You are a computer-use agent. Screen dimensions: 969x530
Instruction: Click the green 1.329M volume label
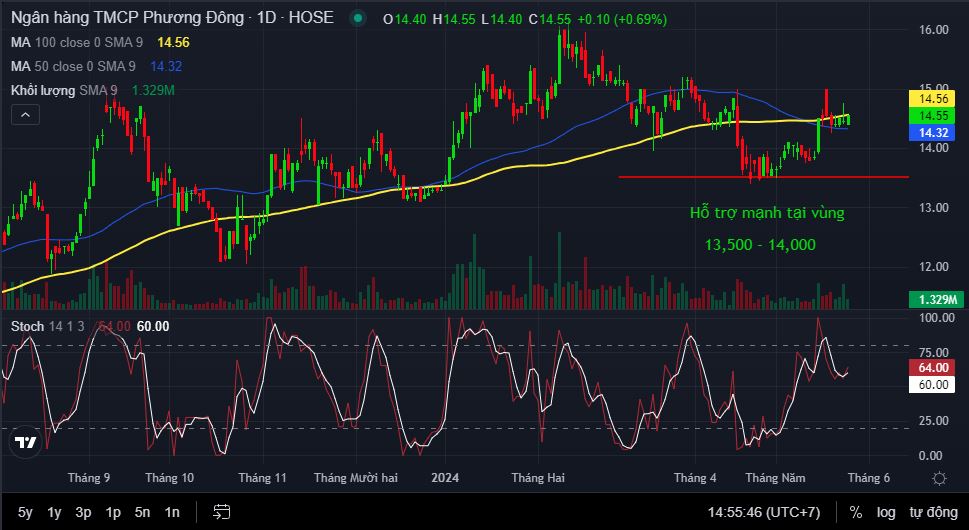(934, 300)
